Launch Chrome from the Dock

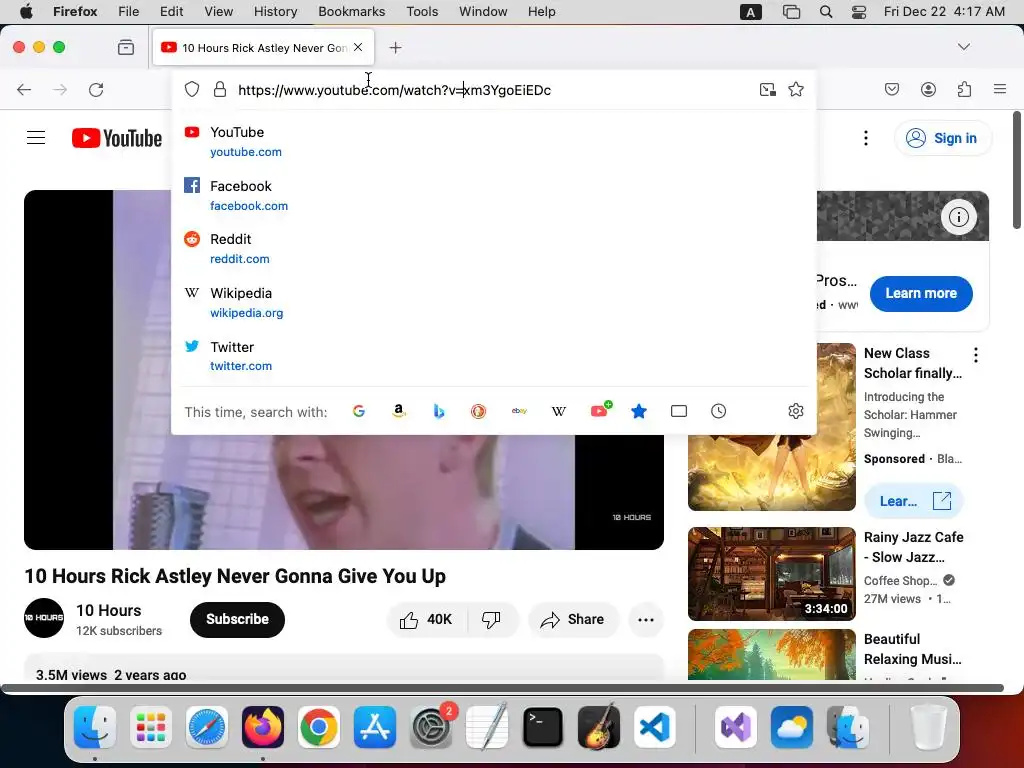pyautogui.click(x=319, y=727)
